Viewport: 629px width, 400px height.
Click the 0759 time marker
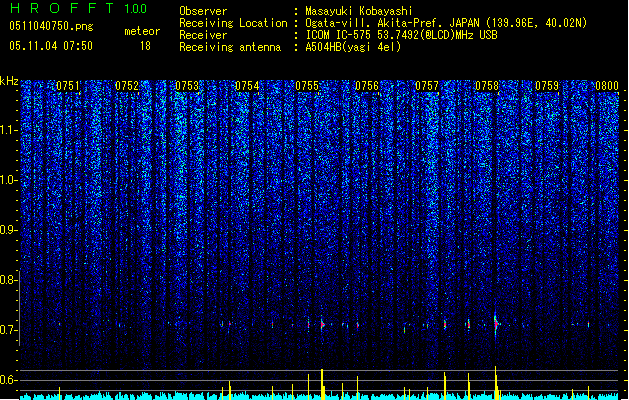point(547,86)
